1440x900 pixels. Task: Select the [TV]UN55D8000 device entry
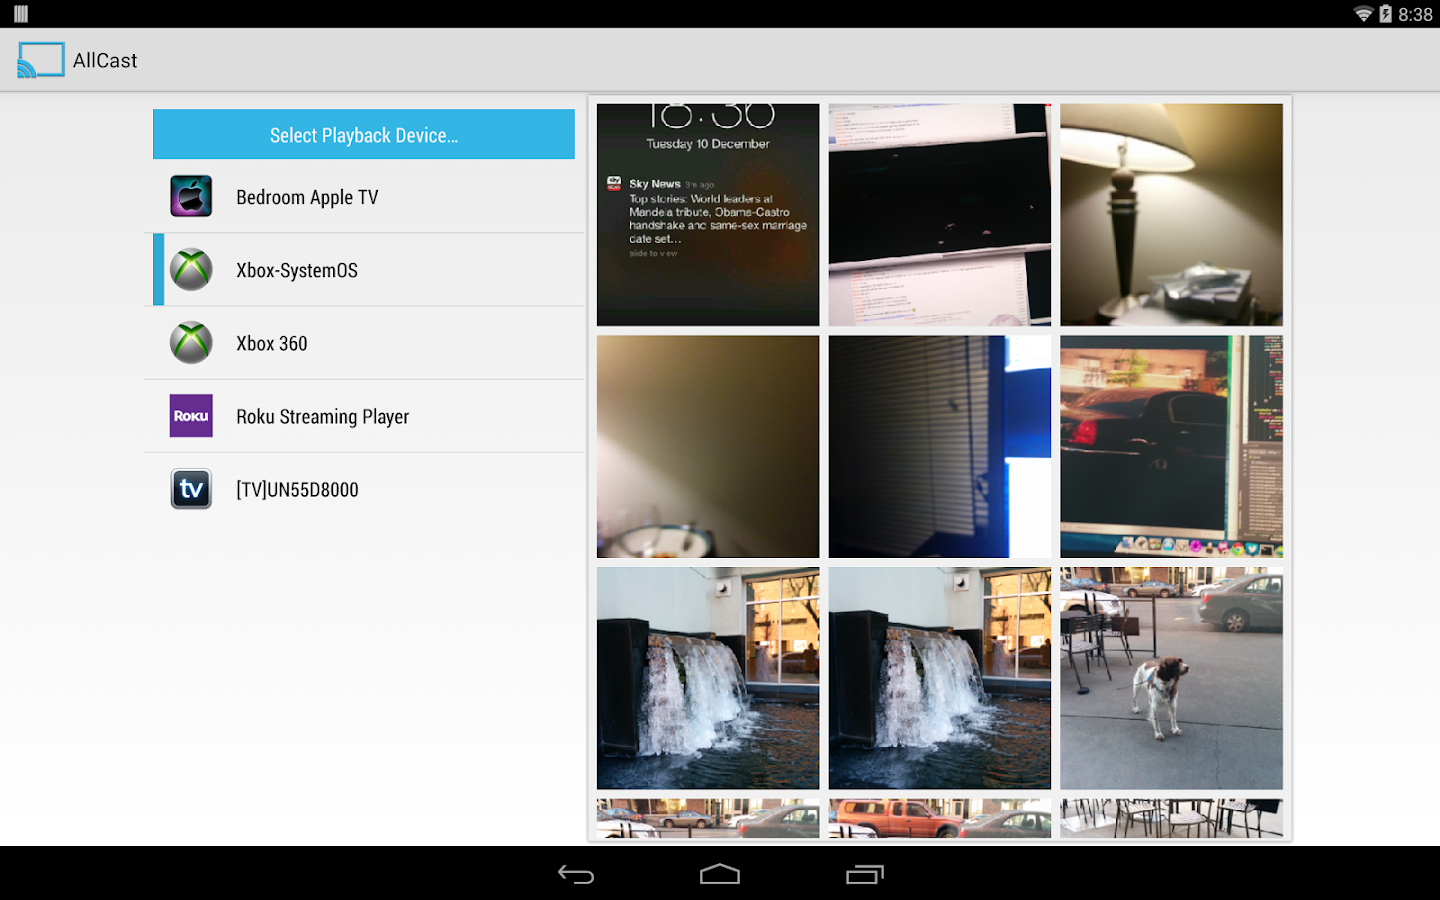click(297, 489)
